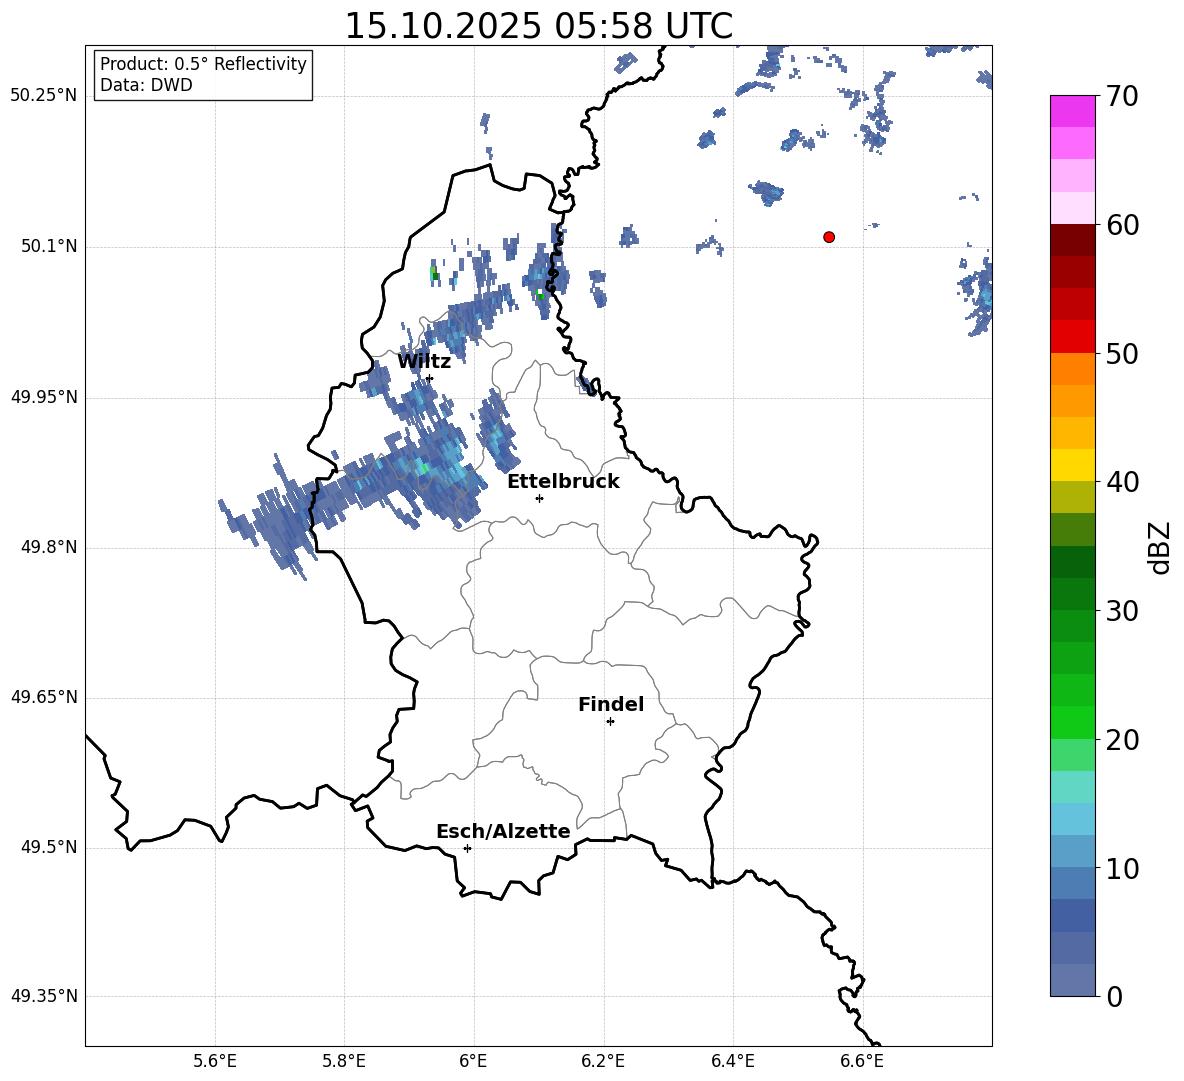Click the Wiltz city label
This screenshot has width=1184, height=1081.
point(424,362)
